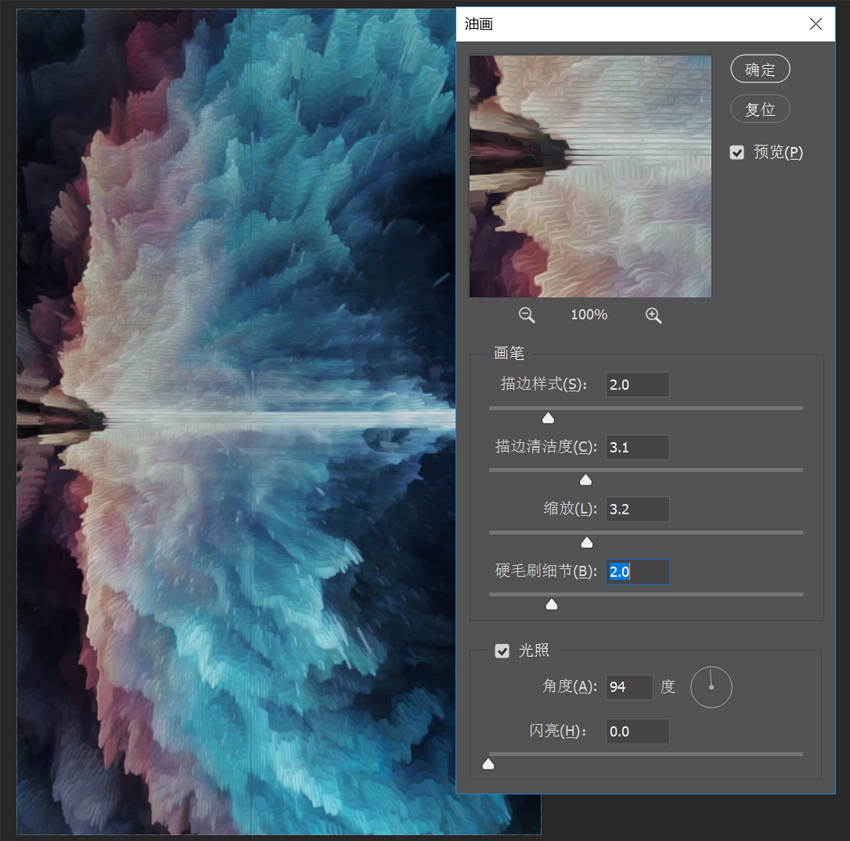The height and width of the screenshot is (841, 850).
Task: Zoom in the oil paint preview
Action: pyautogui.click(x=653, y=316)
